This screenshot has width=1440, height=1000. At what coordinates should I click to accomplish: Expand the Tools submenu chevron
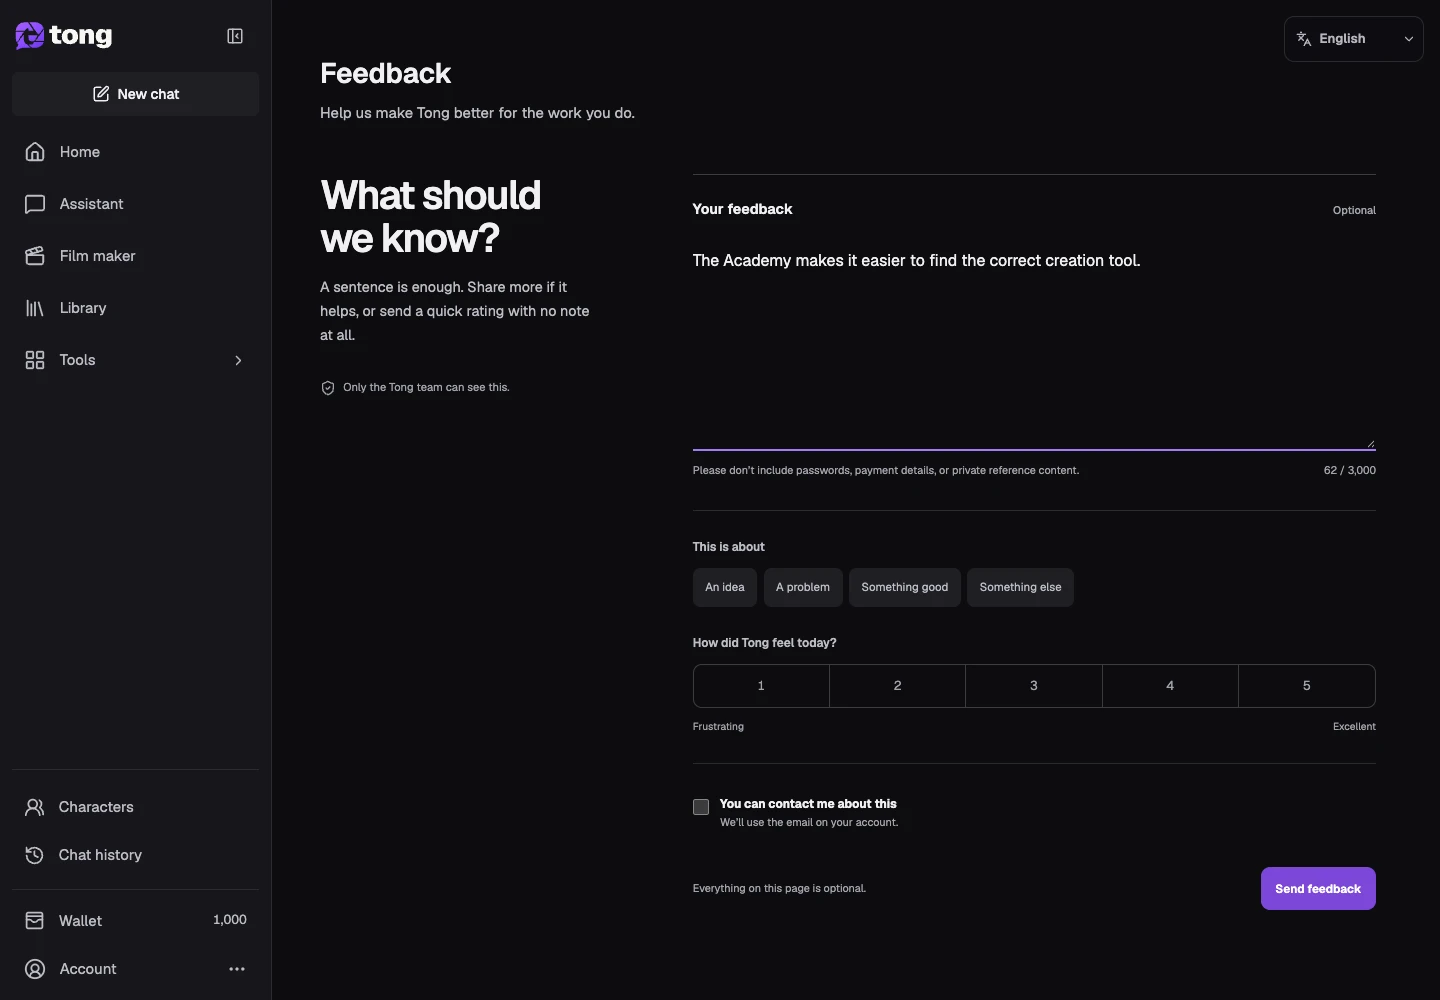tap(238, 360)
